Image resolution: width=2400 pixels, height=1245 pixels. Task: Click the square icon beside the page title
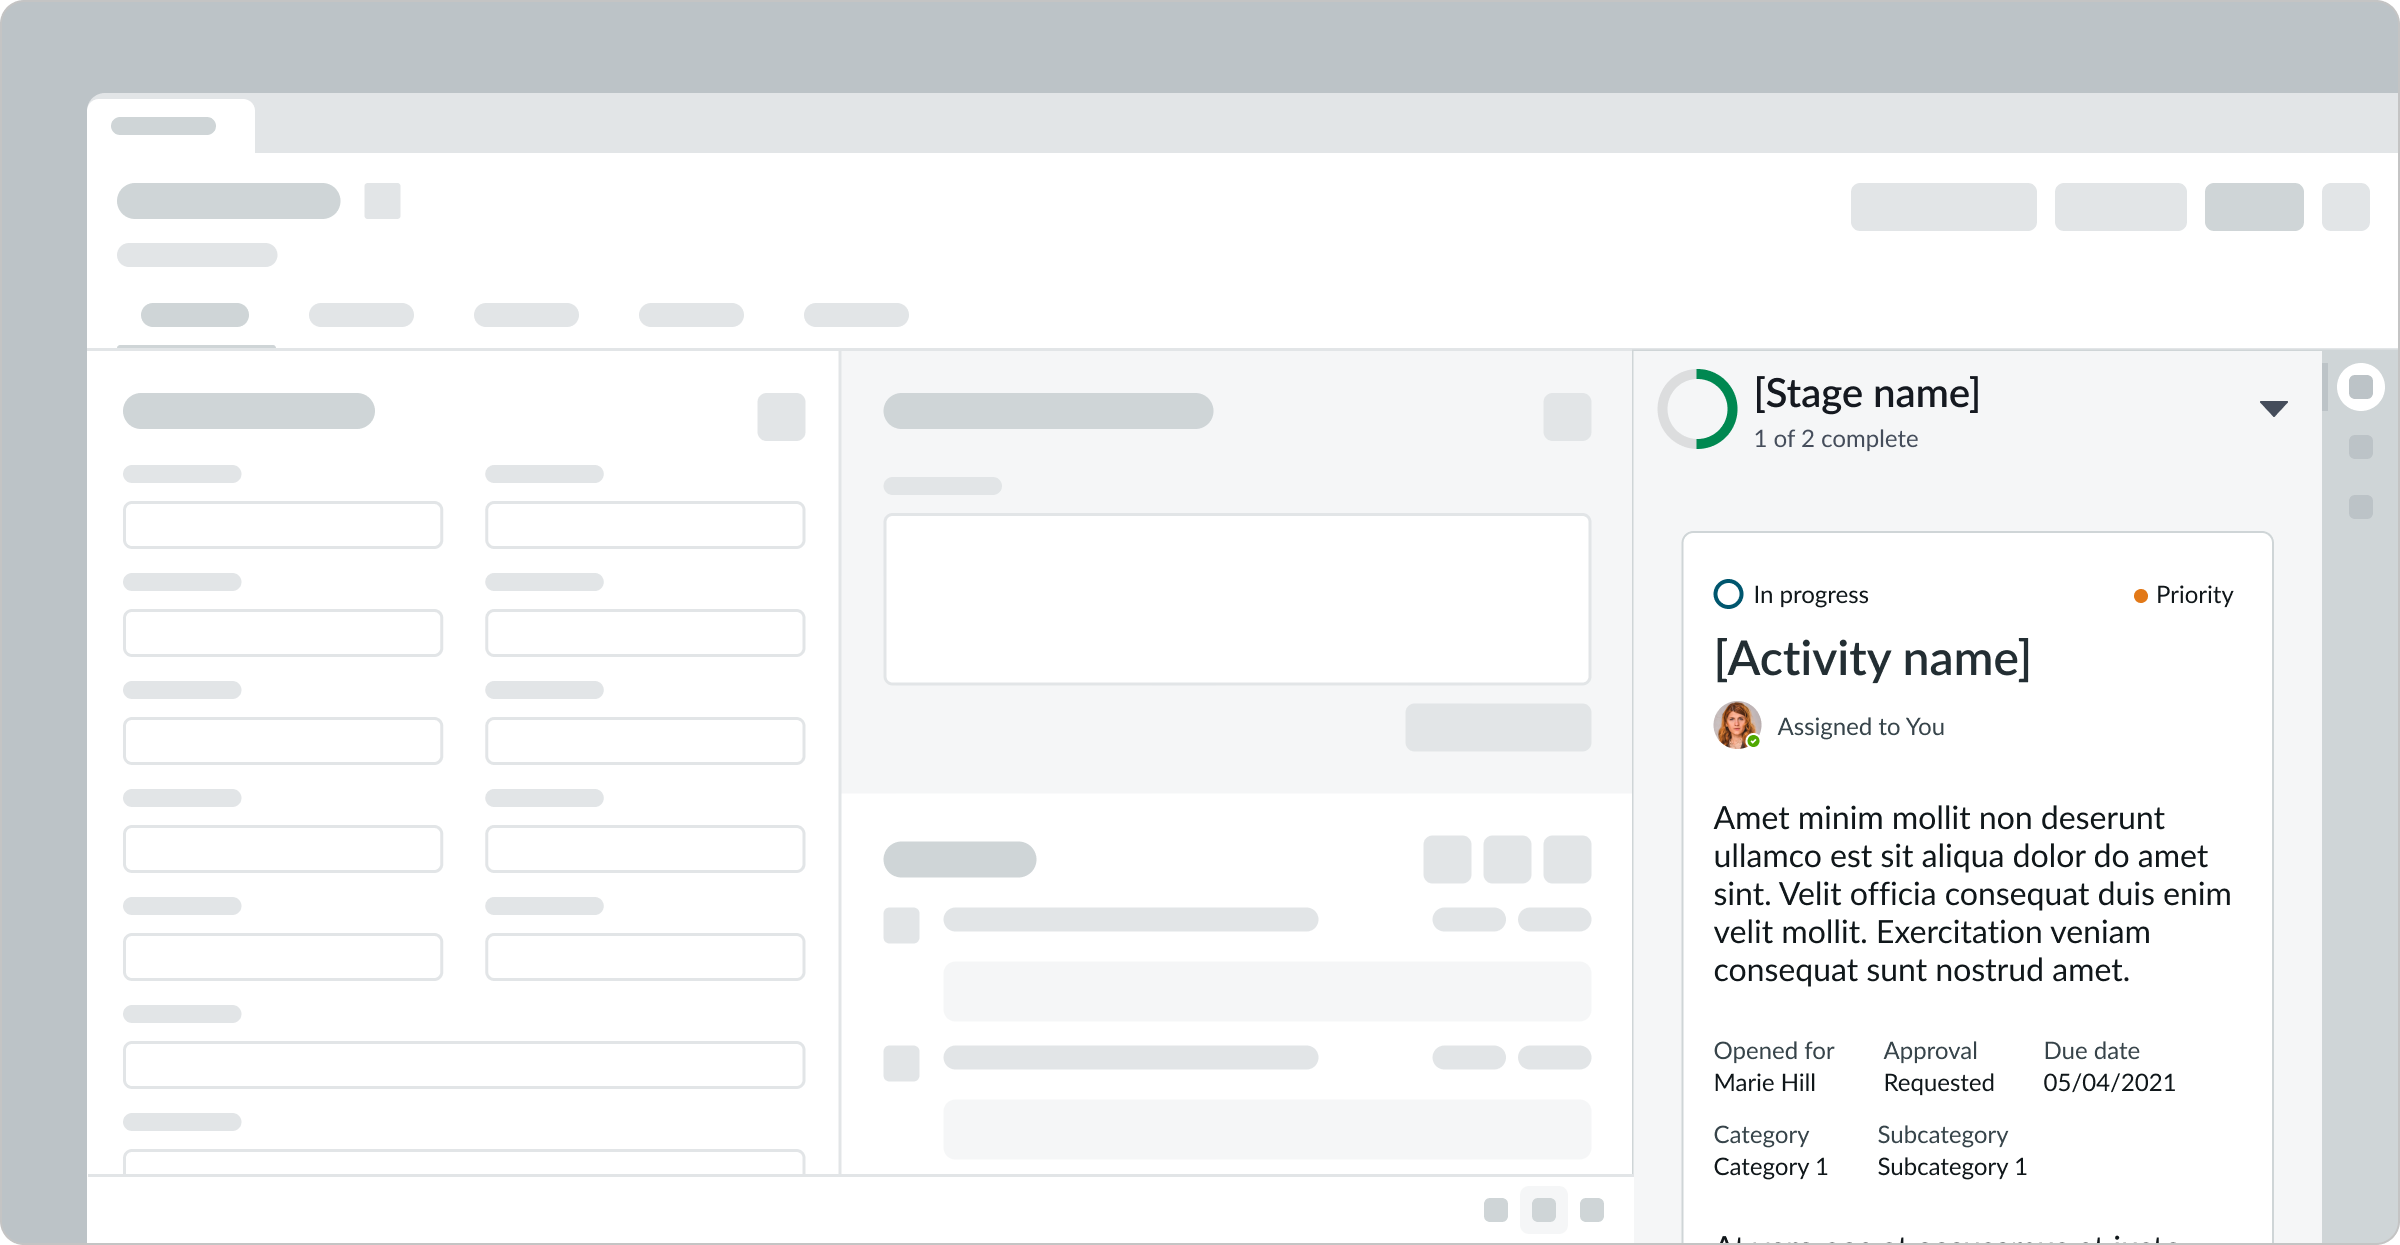(382, 201)
